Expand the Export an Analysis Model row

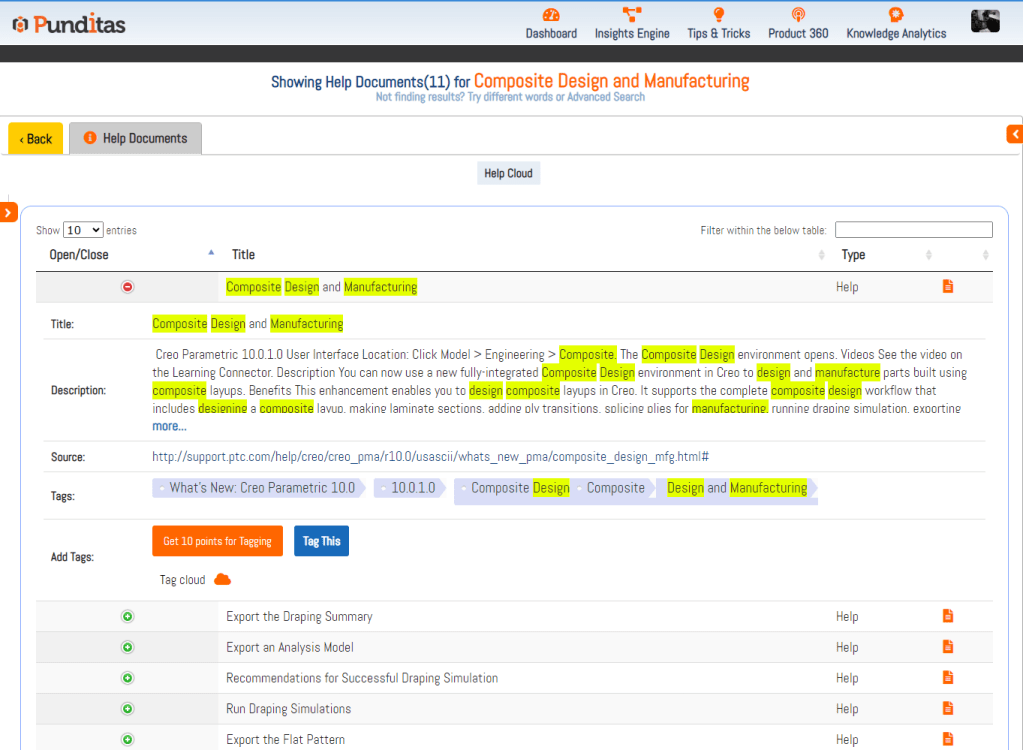[127, 647]
